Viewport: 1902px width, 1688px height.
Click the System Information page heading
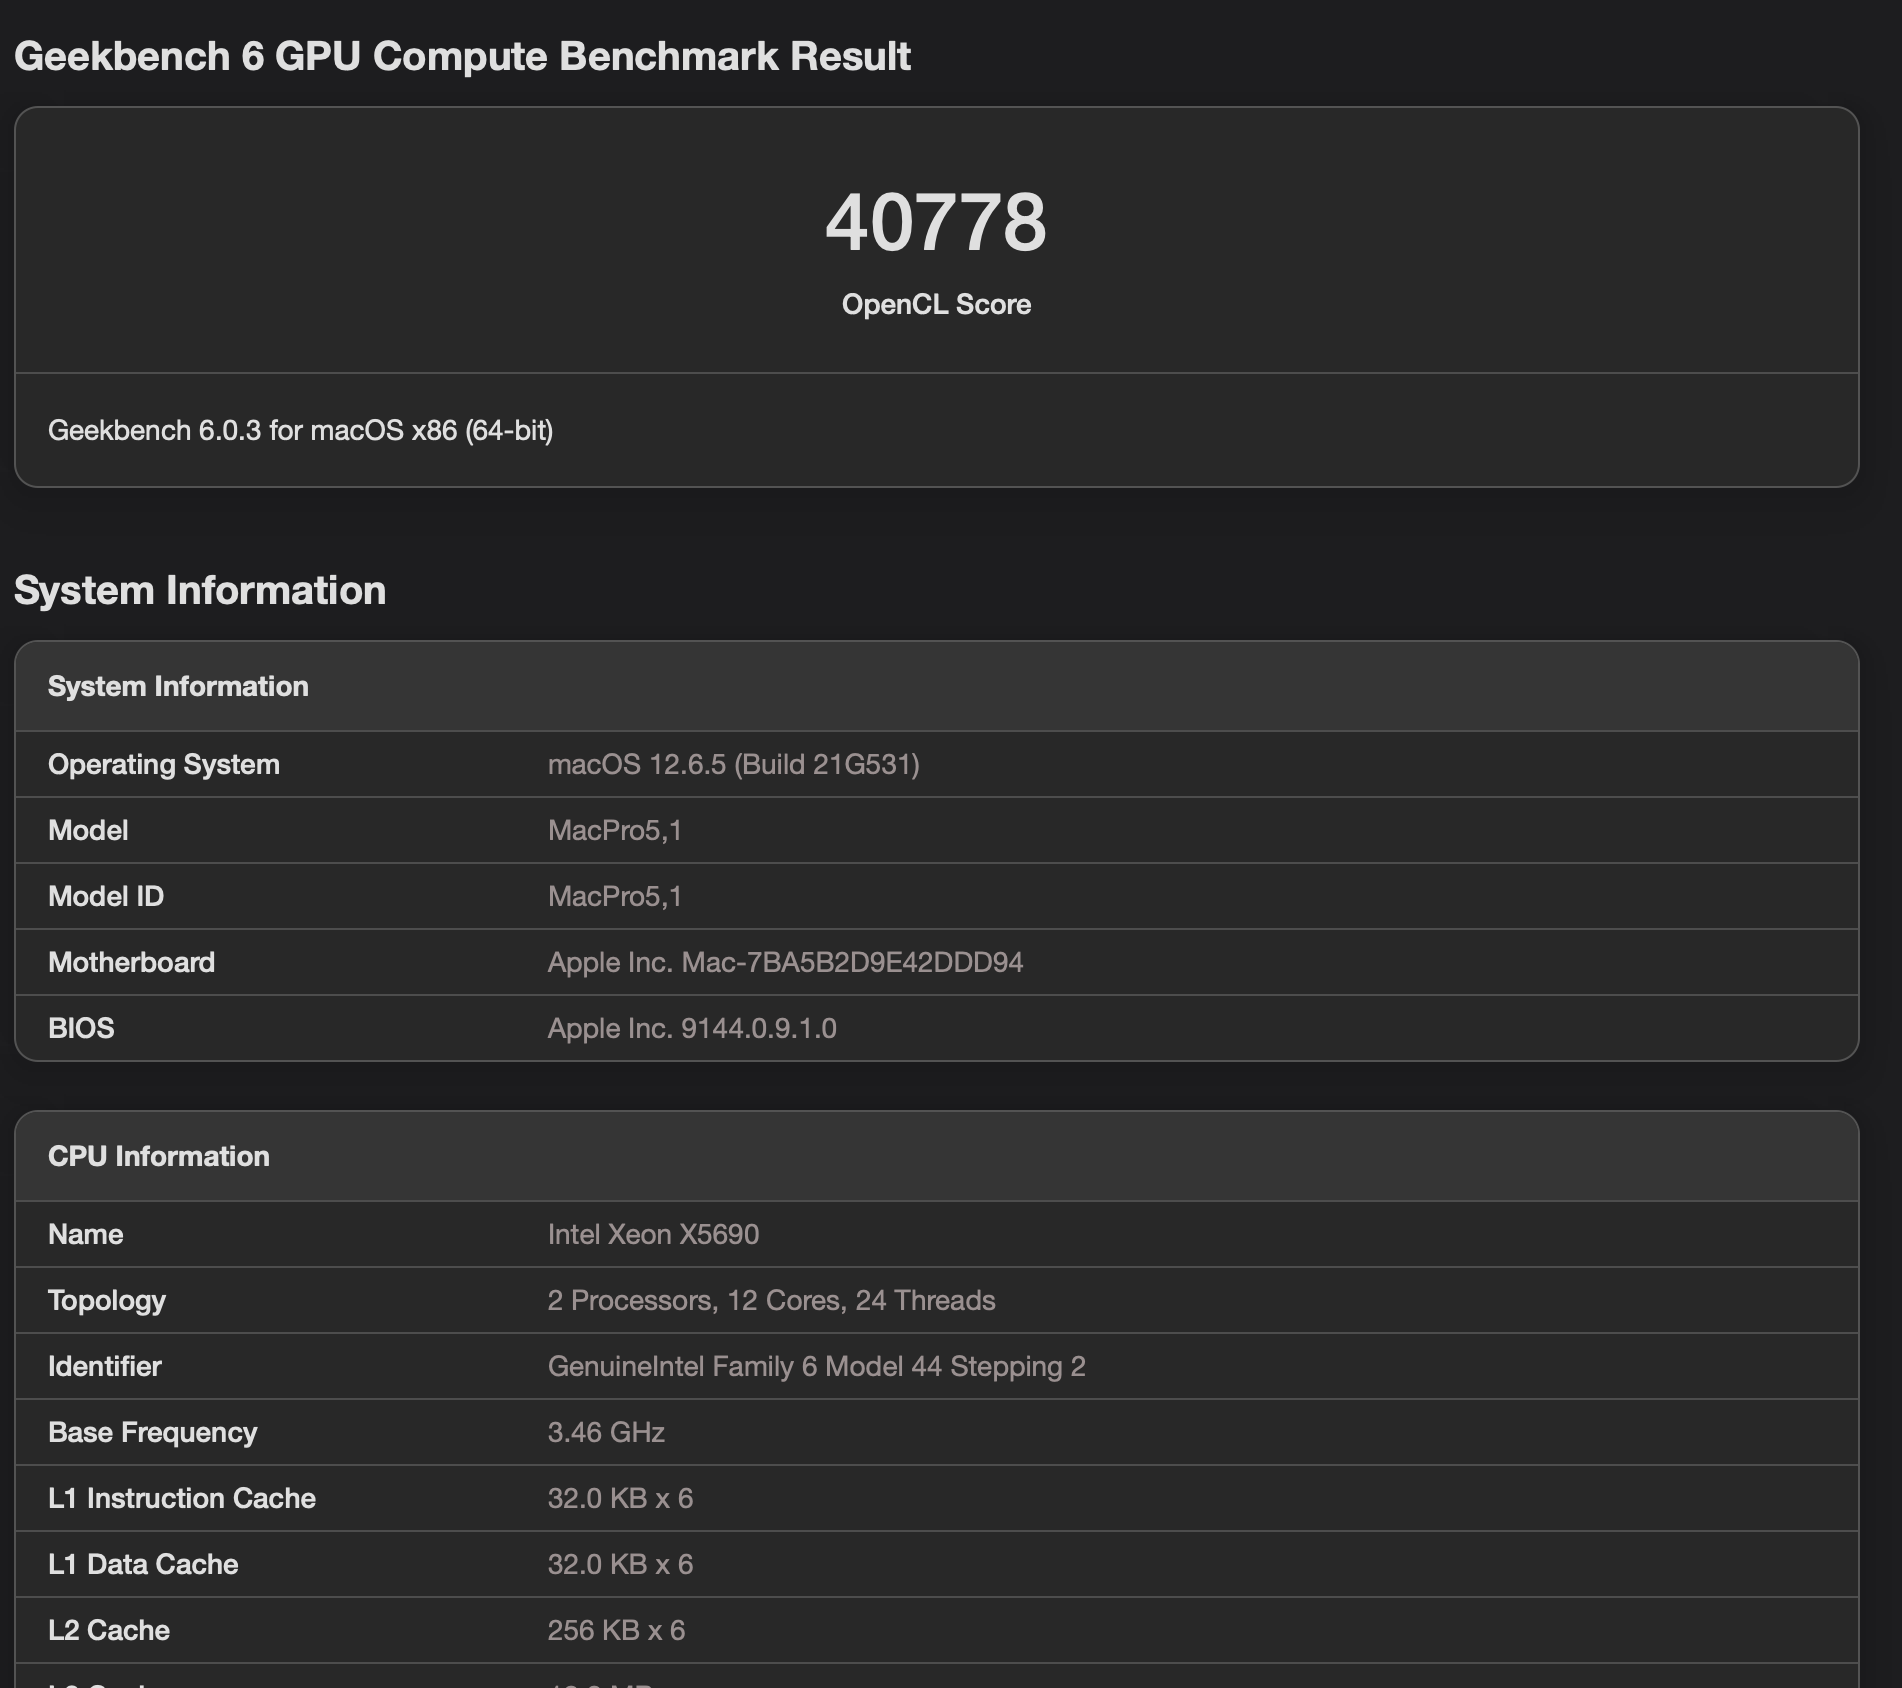pos(200,590)
